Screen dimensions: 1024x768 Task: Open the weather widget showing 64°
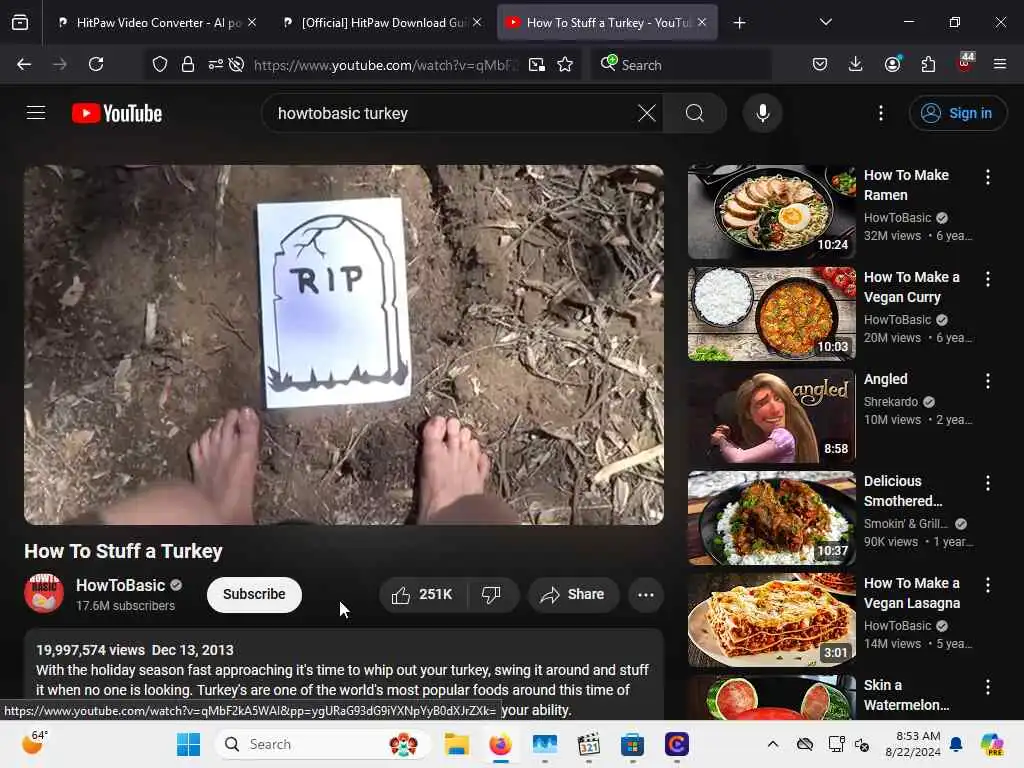point(35,742)
